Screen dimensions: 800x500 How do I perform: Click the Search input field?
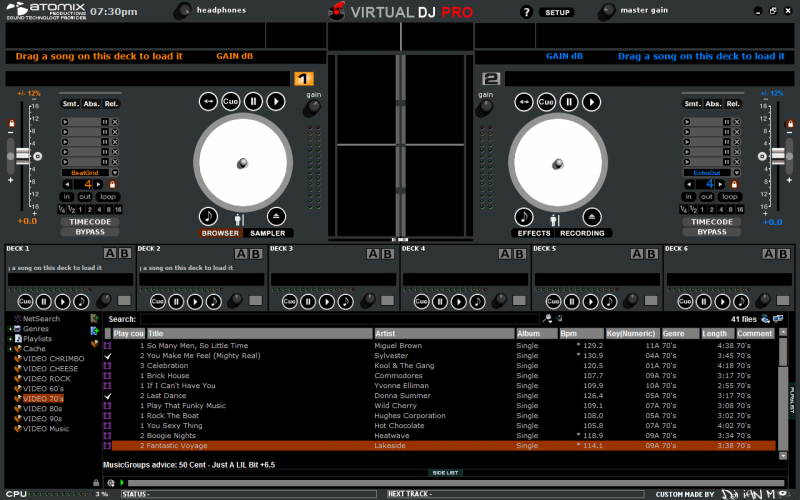point(339,319)
